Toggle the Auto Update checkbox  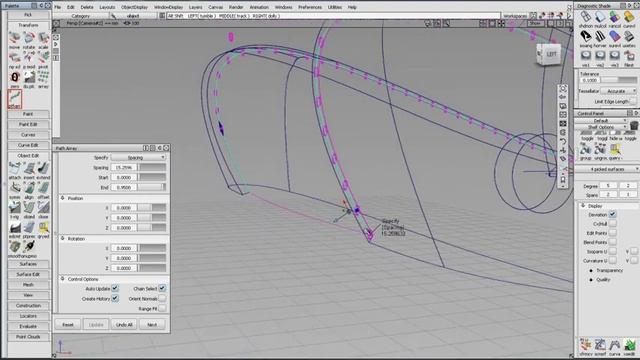coord(115,288)
